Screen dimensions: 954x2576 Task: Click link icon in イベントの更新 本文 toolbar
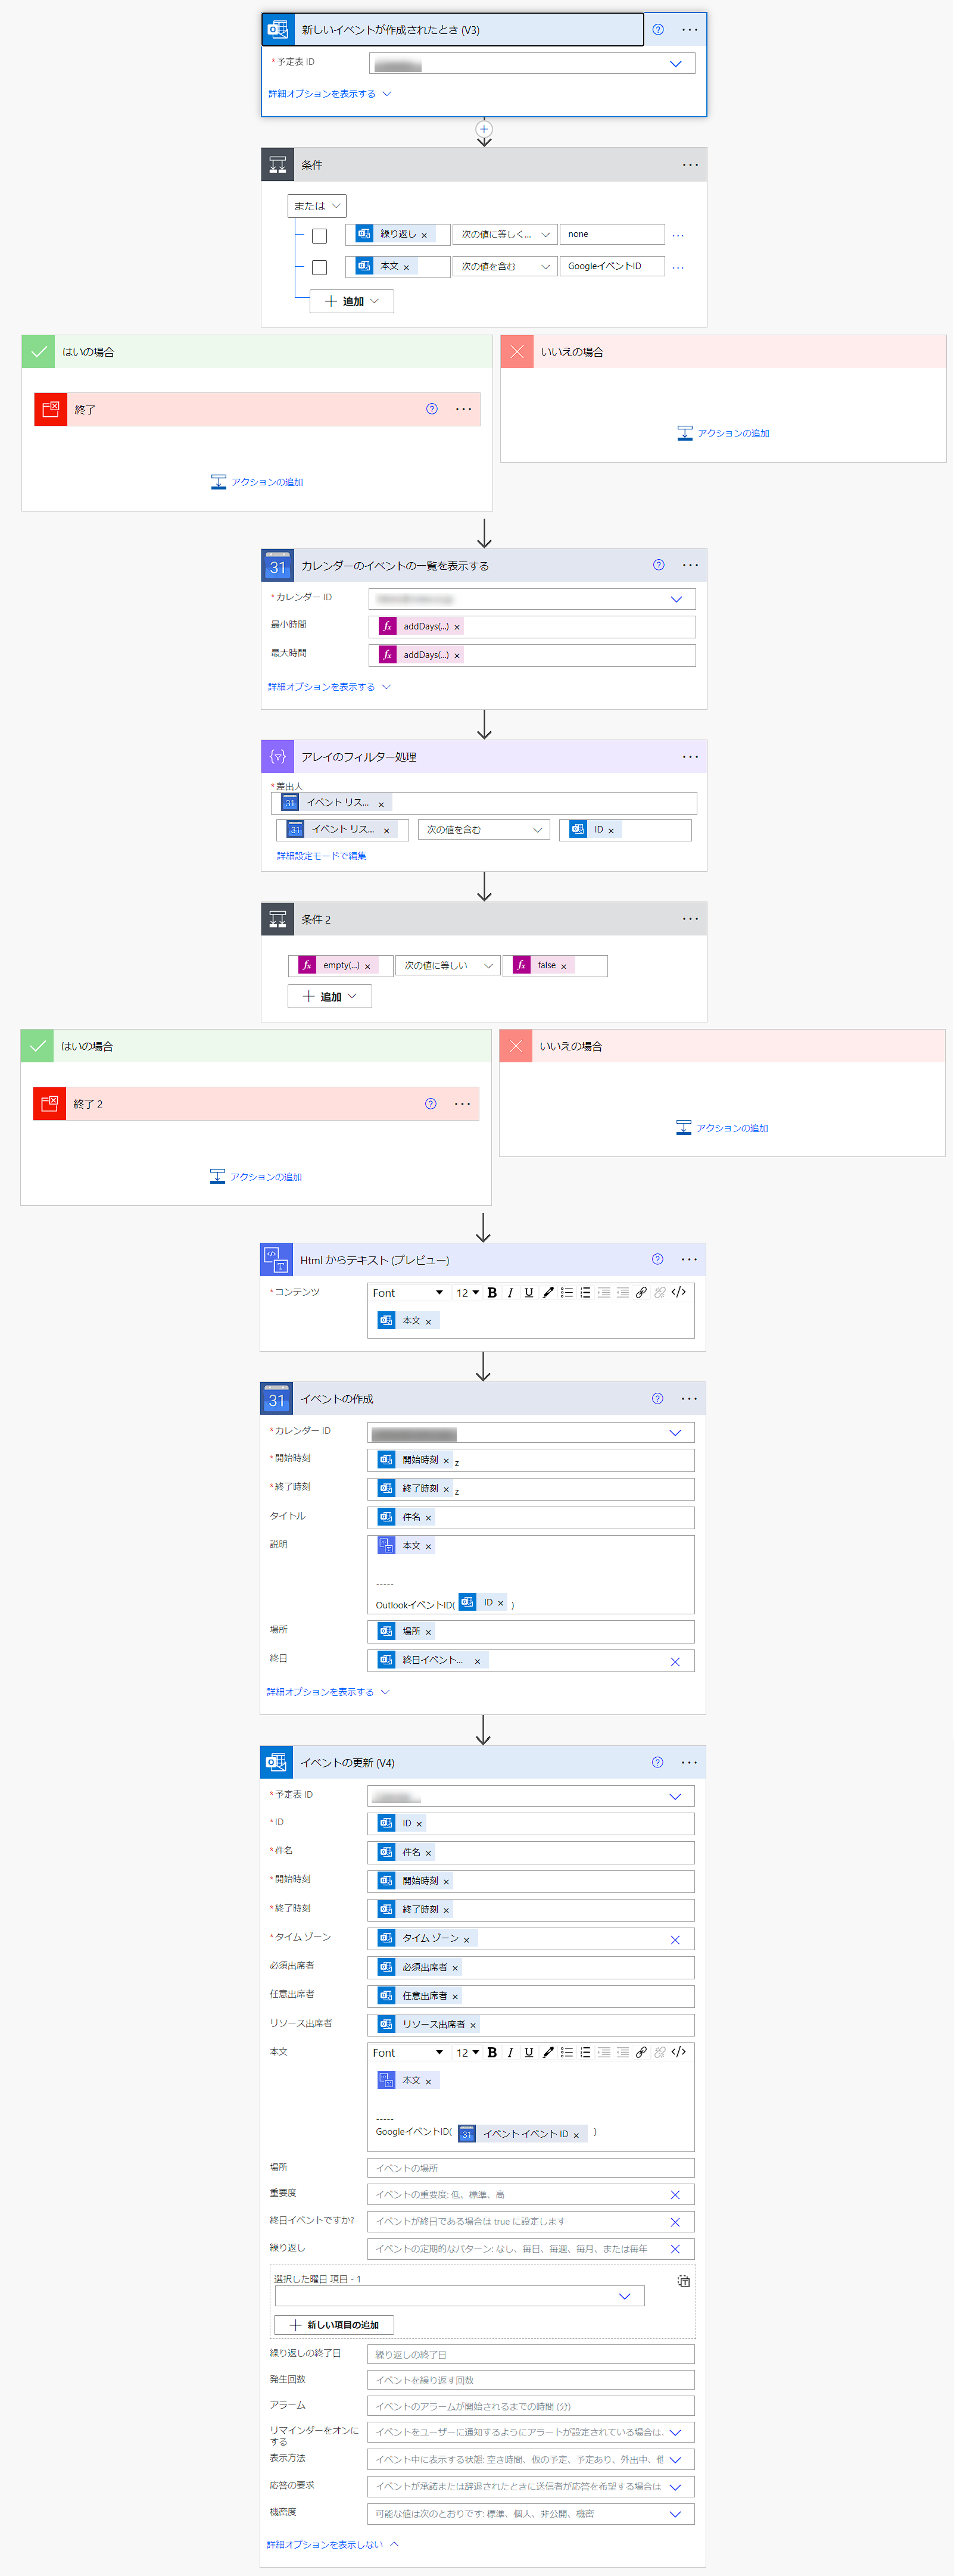[x=641, y=2053]
